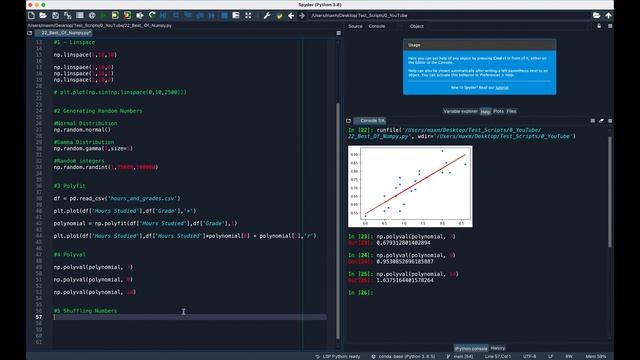Click the Save all files icon

(x=68, y=16)
